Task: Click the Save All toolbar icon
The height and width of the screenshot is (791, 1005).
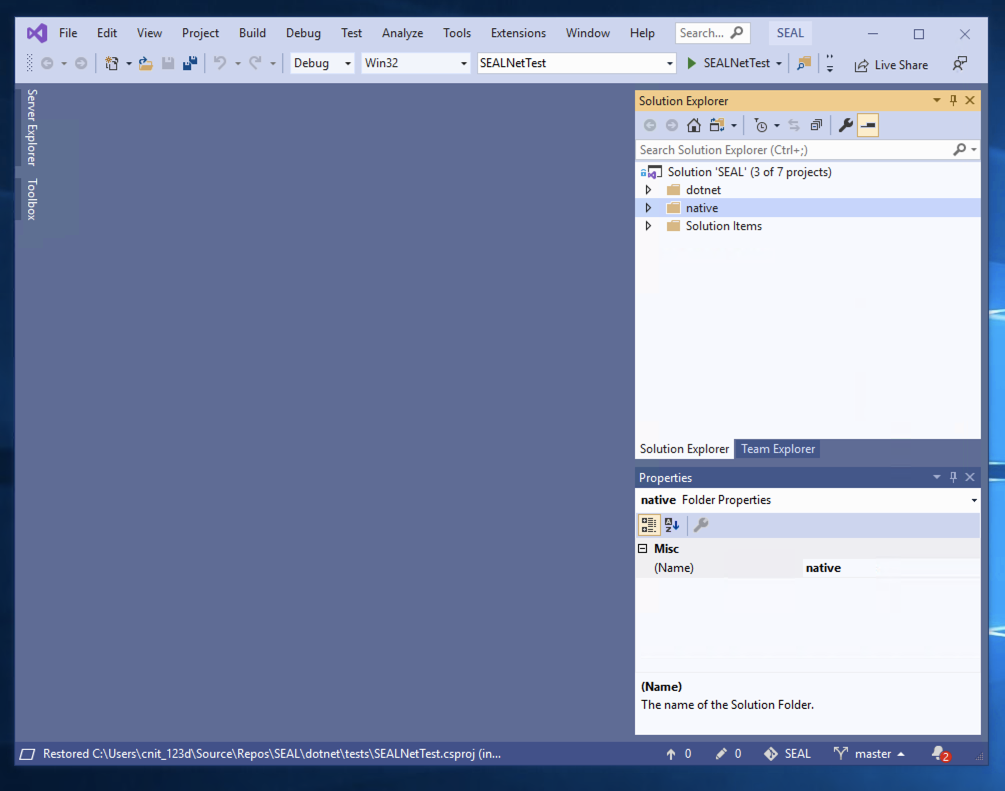Action: pos(190,63)
